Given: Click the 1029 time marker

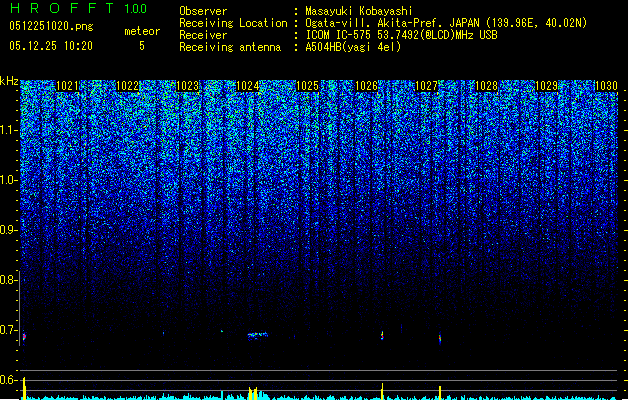Looking at the screenshot, I should coord(546,86).
